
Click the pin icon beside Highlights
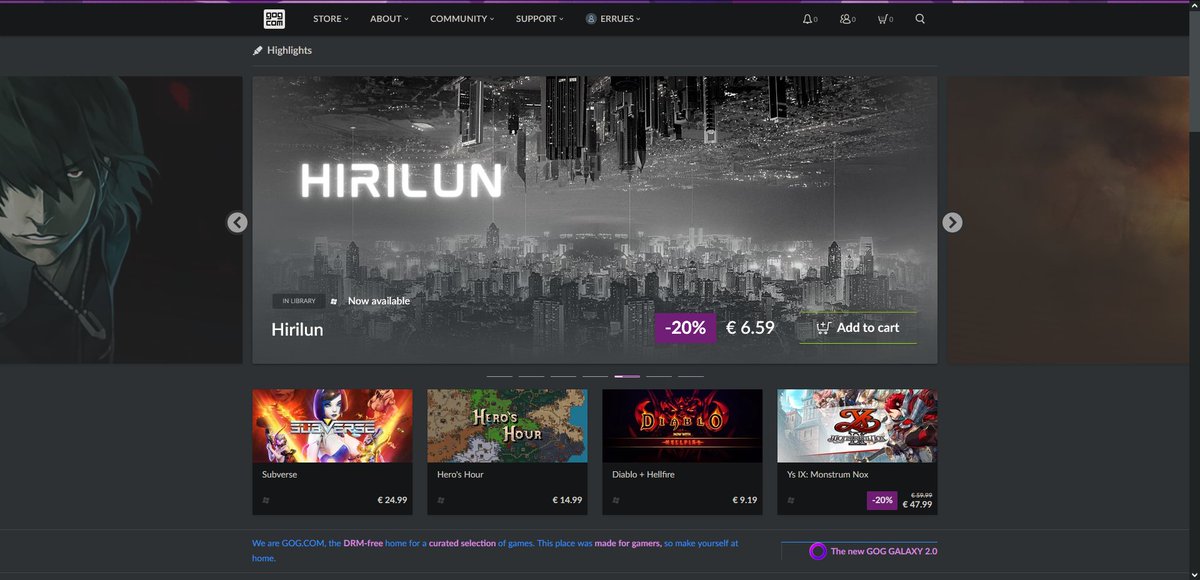tap(258, 50)
